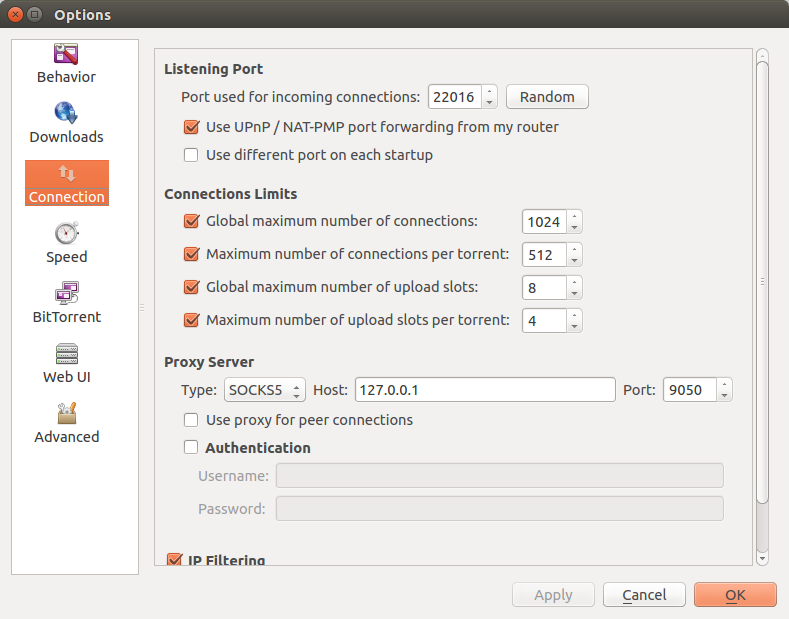Select the Connection arrows icon
The height and width of the screenshot is (619, 789).
[66, 174]
